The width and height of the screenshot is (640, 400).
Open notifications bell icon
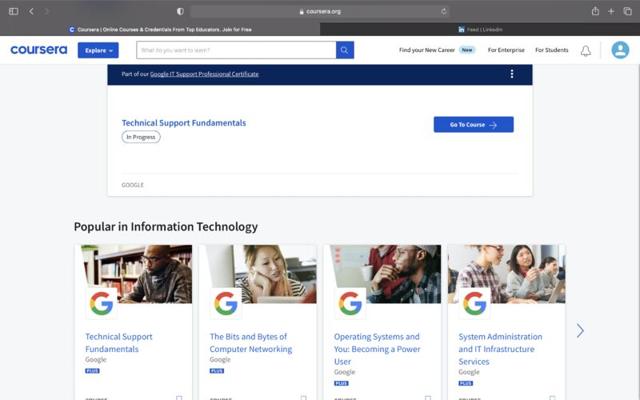(586, 51)
